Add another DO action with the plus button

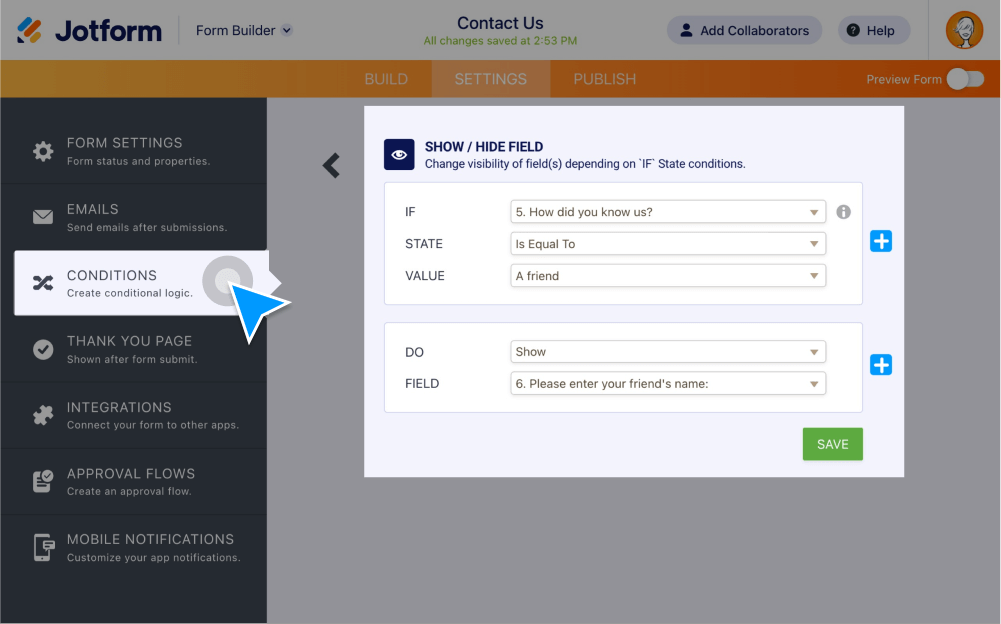tap(880, 364)
